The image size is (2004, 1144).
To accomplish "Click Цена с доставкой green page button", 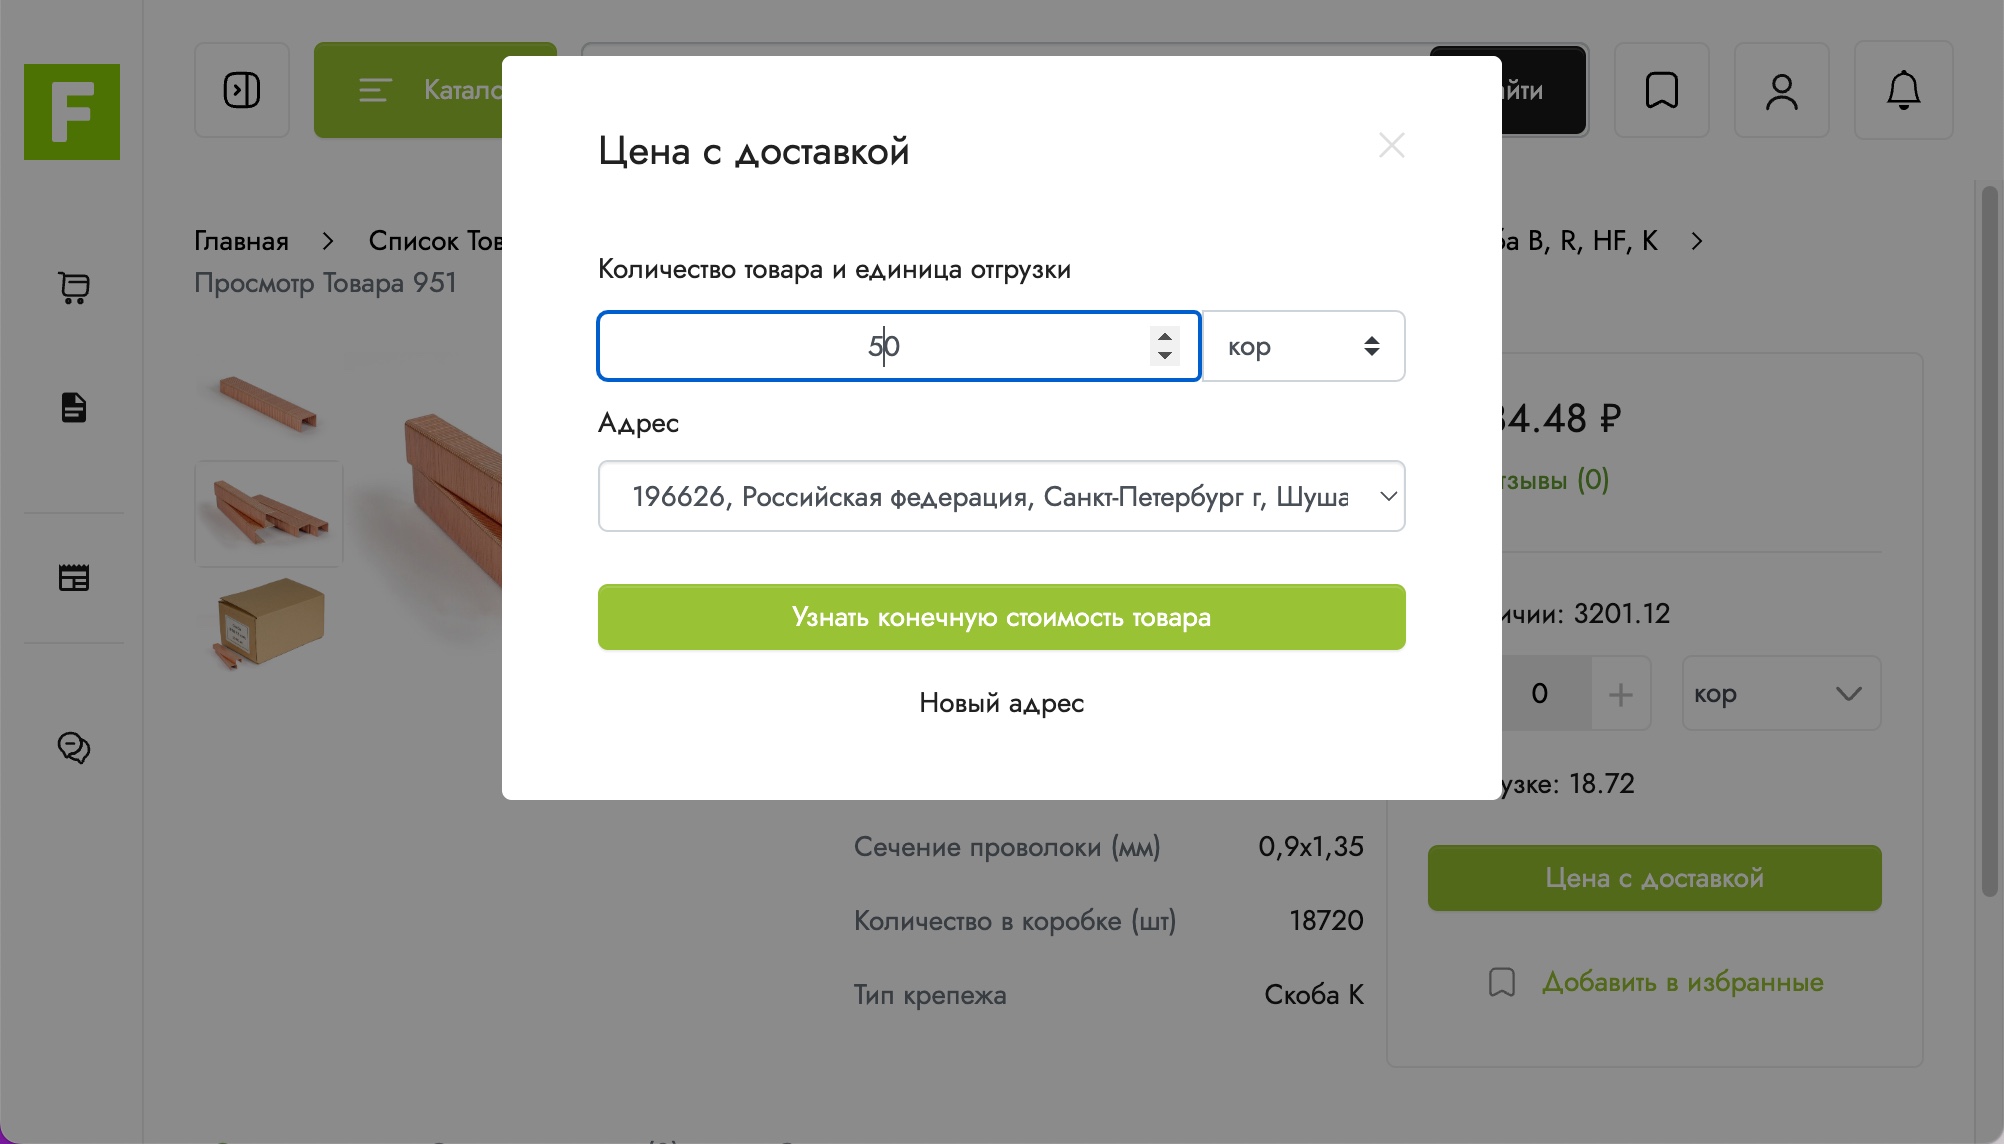I will [1654, 878].
